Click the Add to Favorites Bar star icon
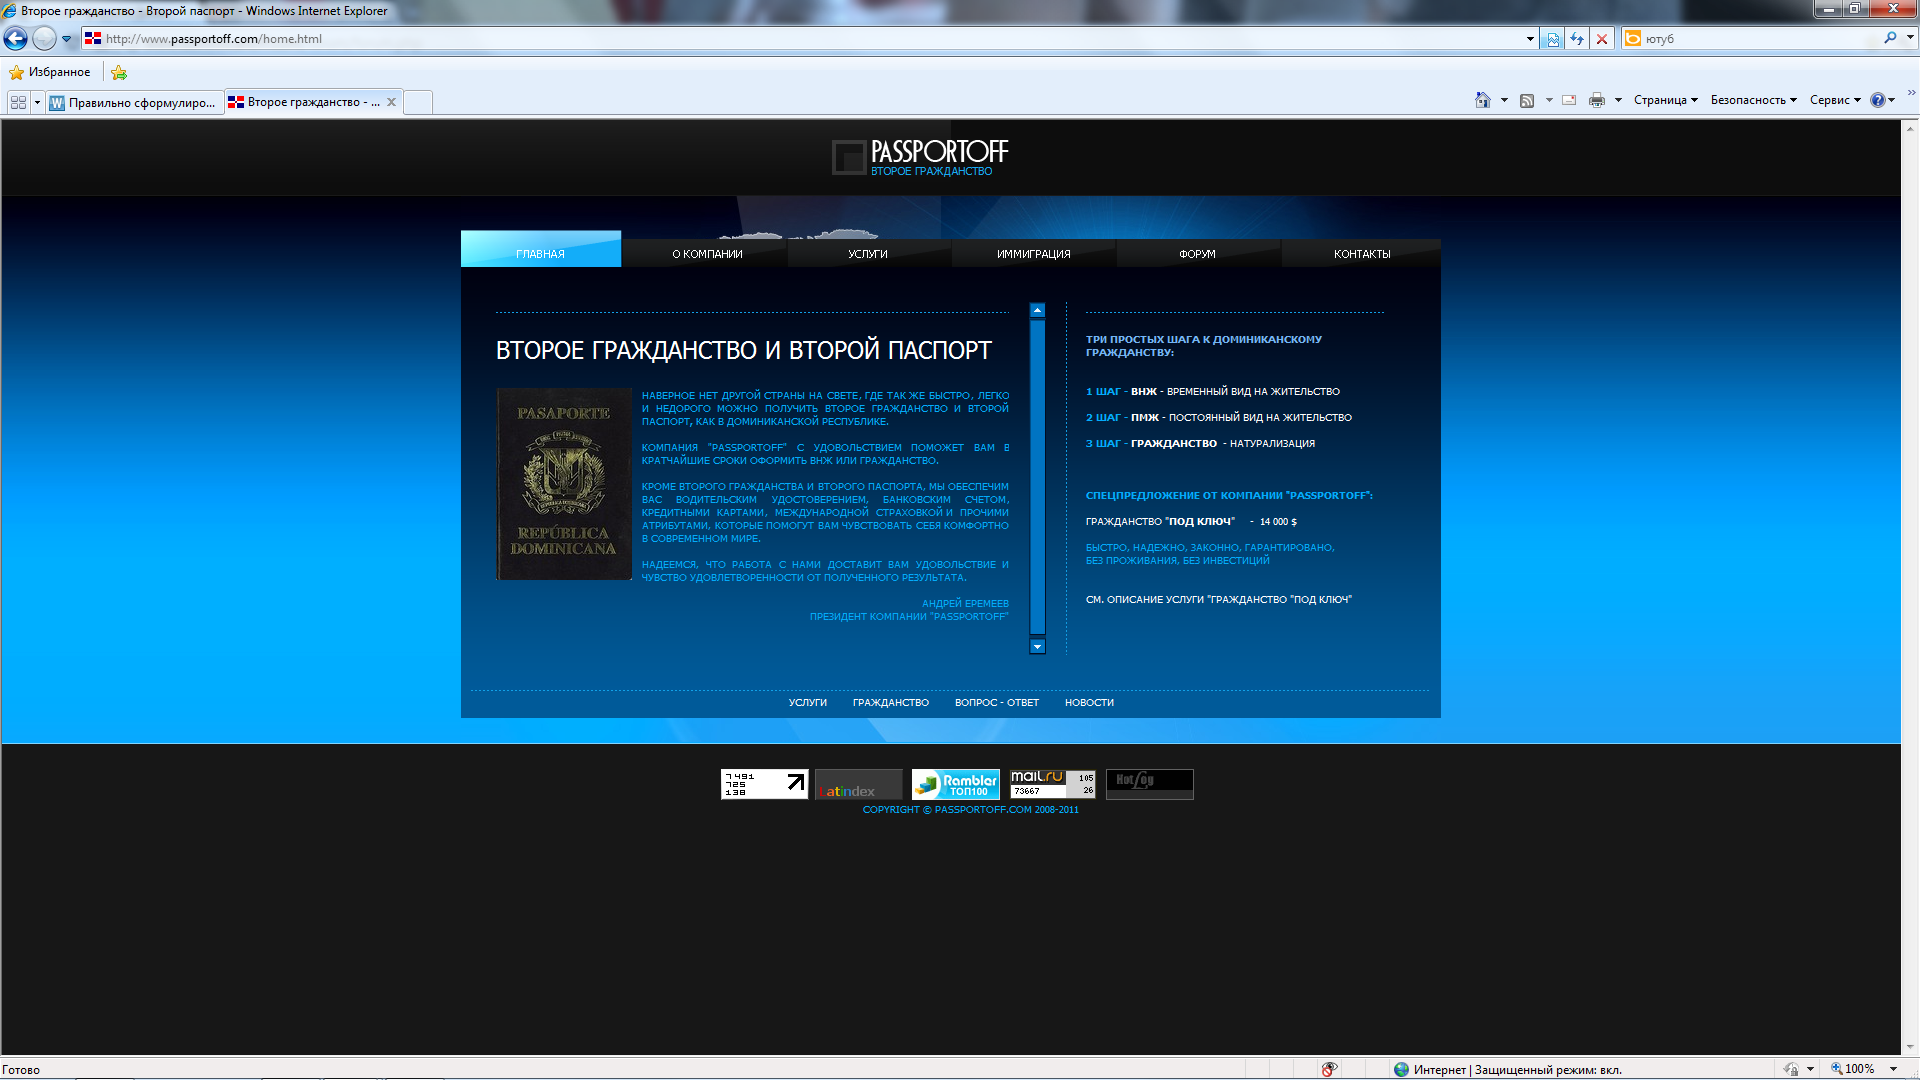 pos(119,72)
